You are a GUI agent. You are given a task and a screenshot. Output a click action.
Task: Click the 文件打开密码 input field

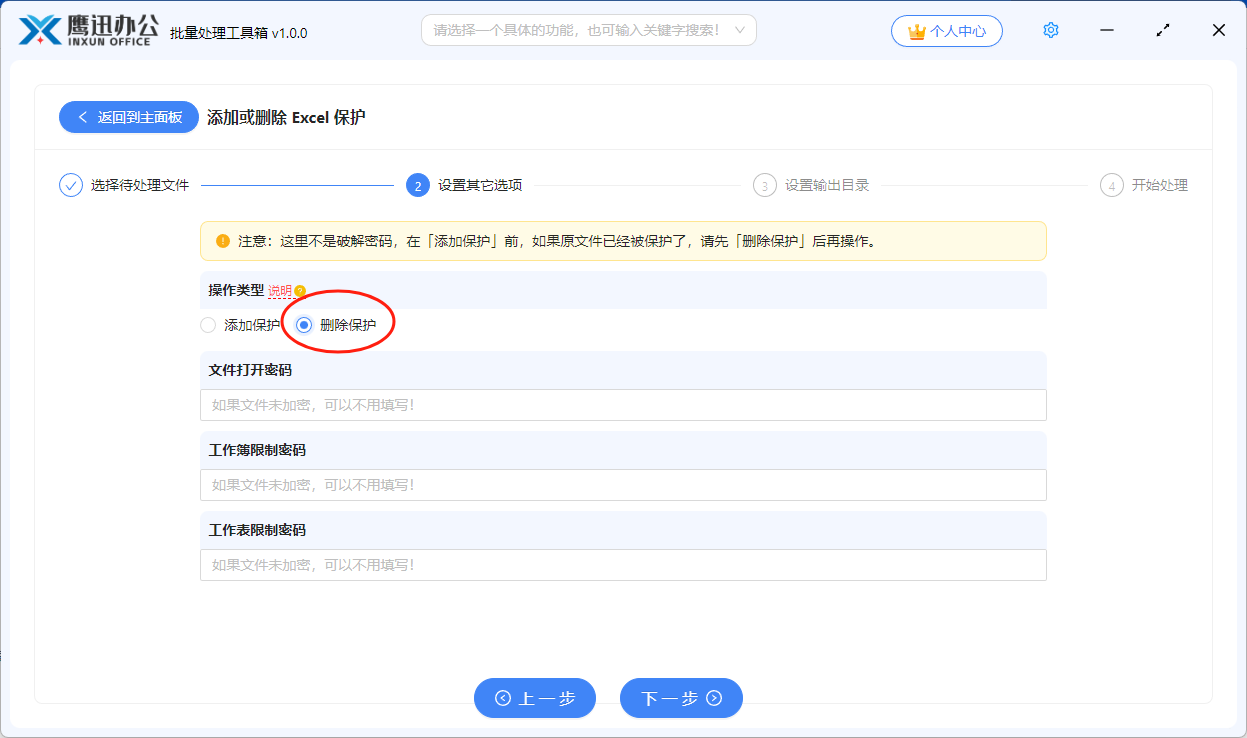pyautogui.click(x=624, y=404)
